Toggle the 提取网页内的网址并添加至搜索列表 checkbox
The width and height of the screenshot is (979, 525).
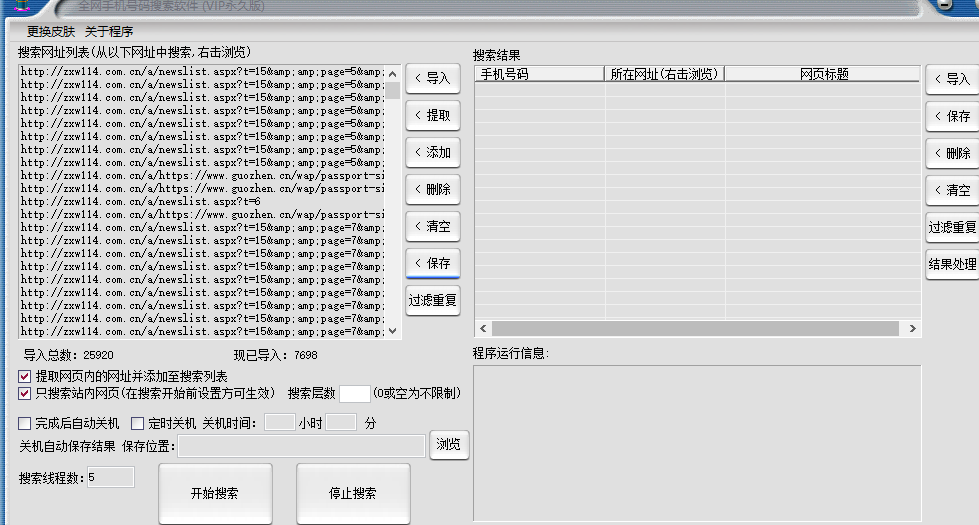click(25, 377)
